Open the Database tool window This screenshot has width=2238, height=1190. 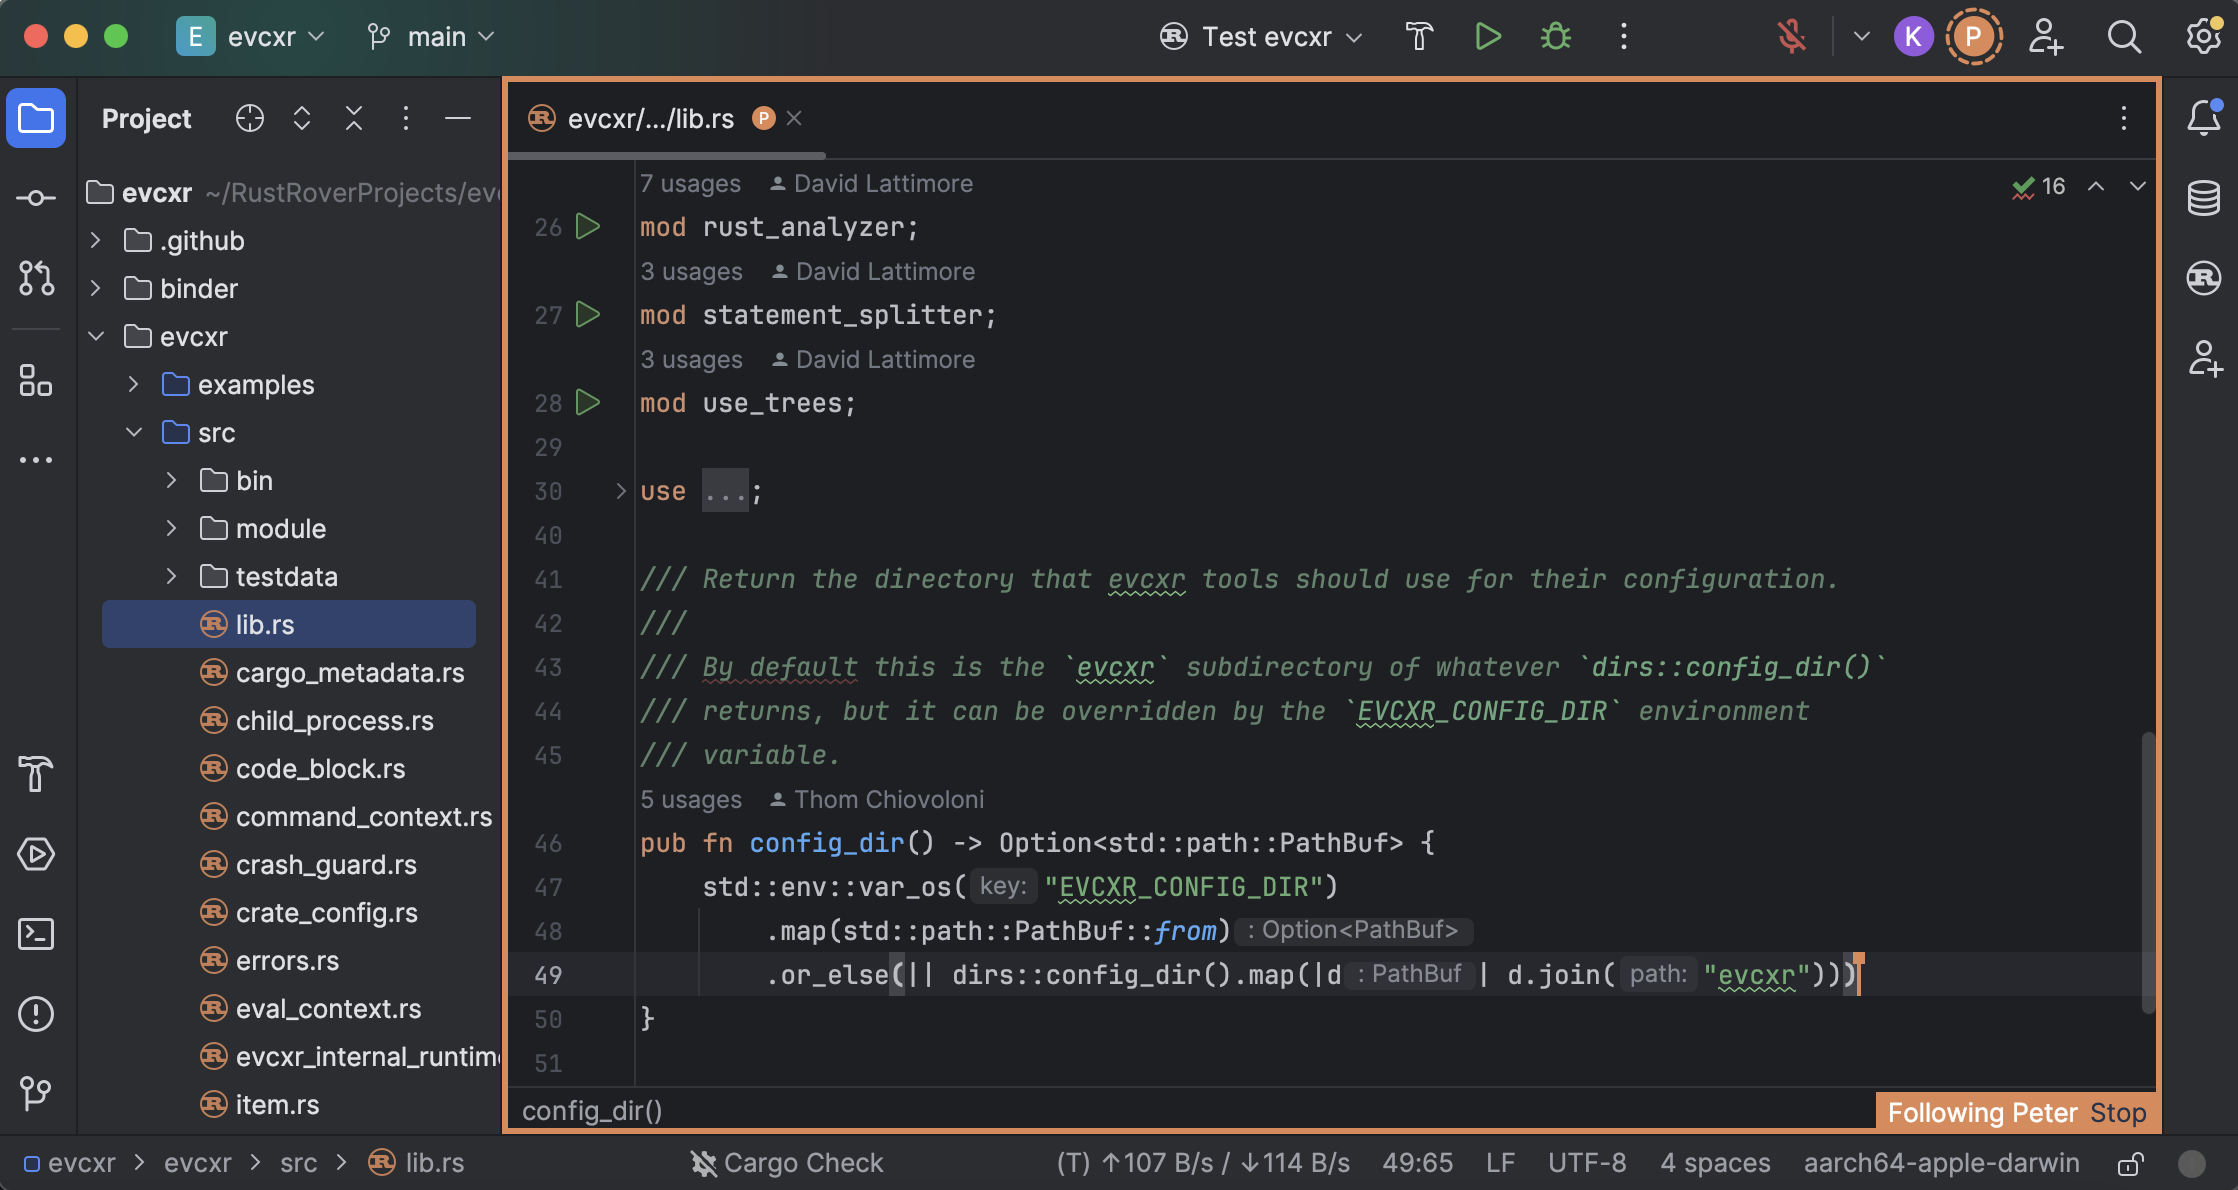point(2203,198)
